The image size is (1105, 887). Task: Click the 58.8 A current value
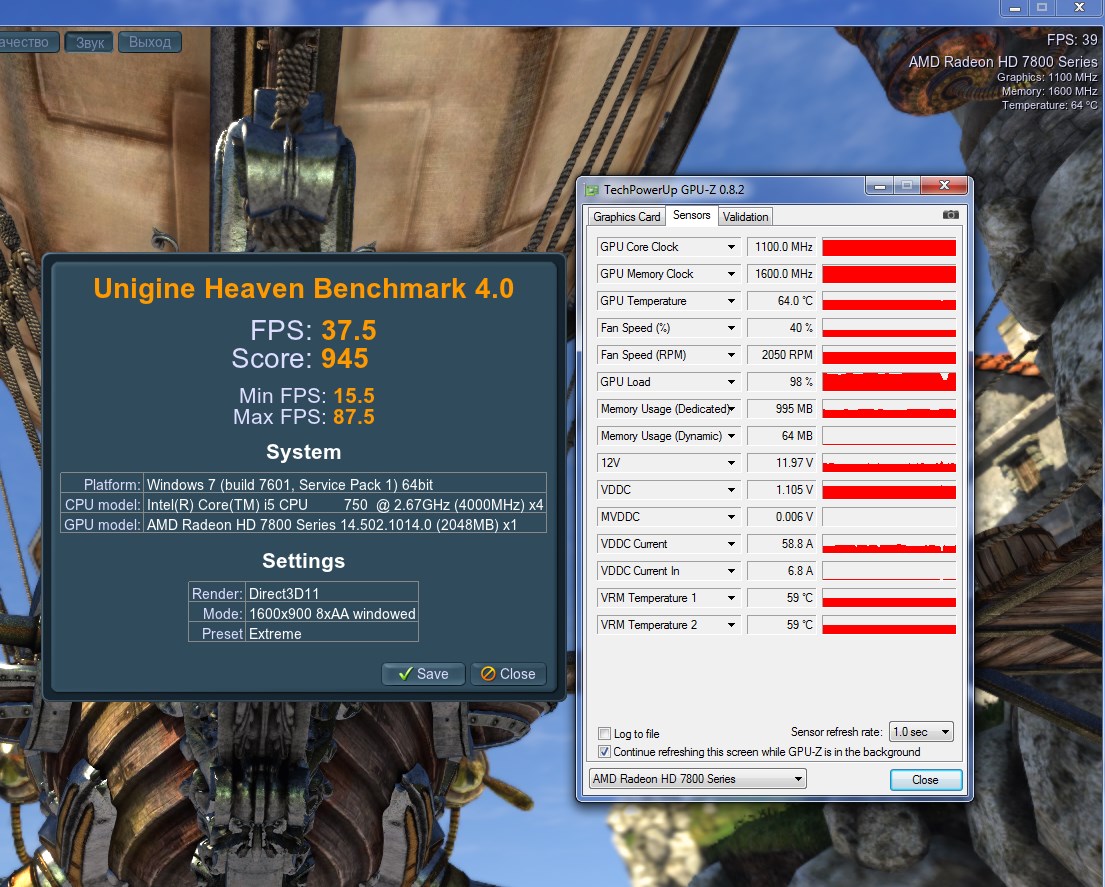[x=782, y=544]
